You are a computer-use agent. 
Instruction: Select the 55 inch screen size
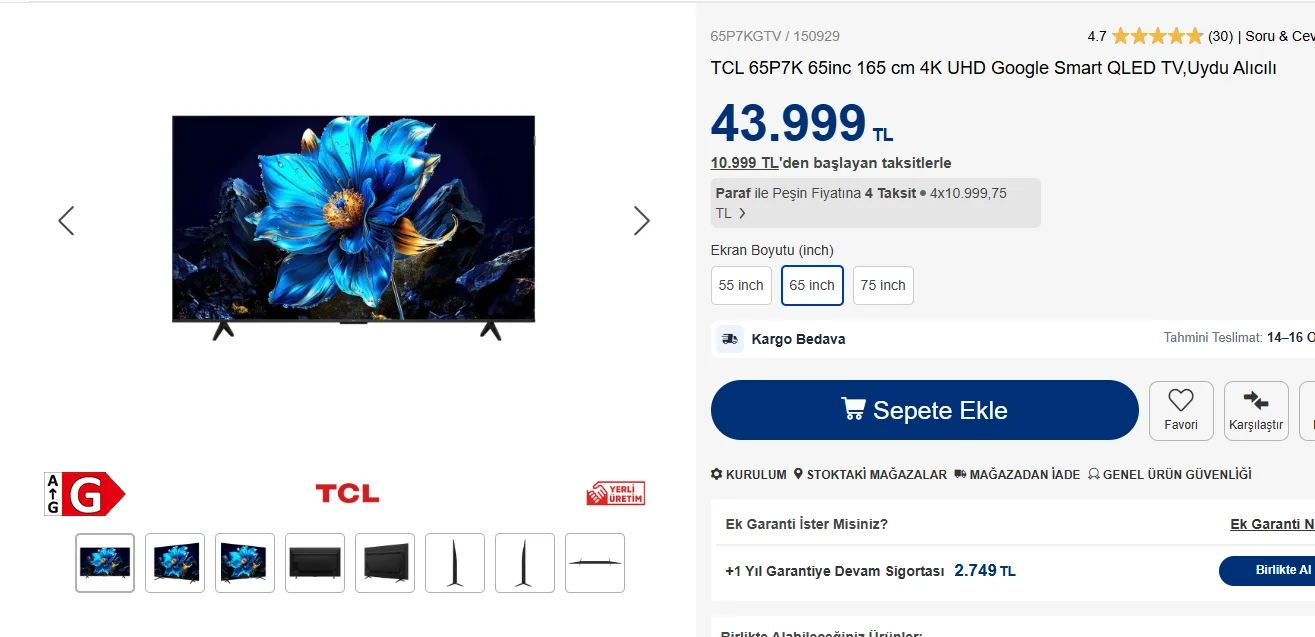coord(741,285)
